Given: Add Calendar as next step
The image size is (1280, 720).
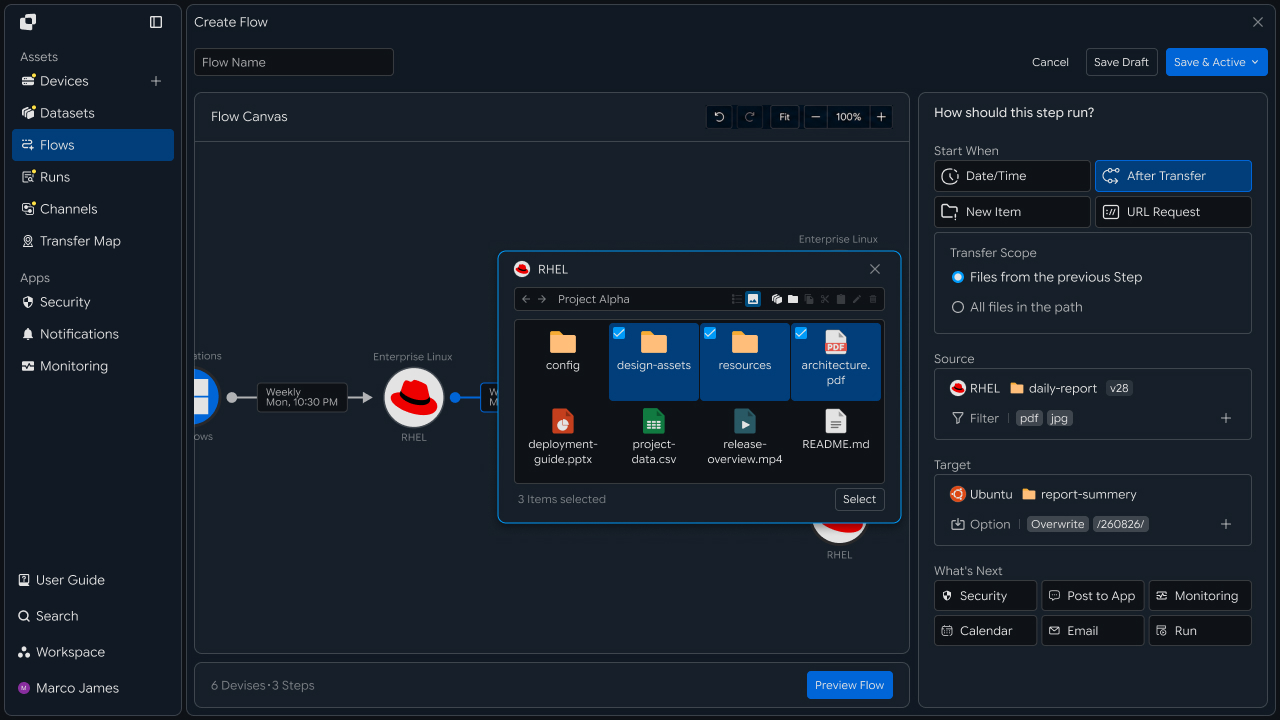Looking at the screenshot, I should click(985, 631).
